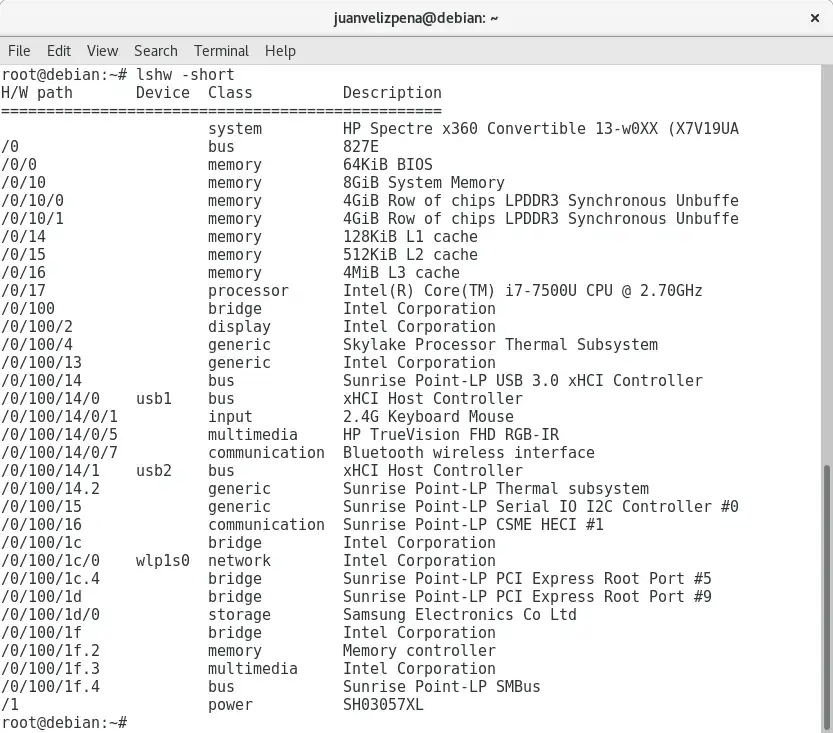Click the system class entry
This screenshot has height=733, width=833.
pos(235,129)
